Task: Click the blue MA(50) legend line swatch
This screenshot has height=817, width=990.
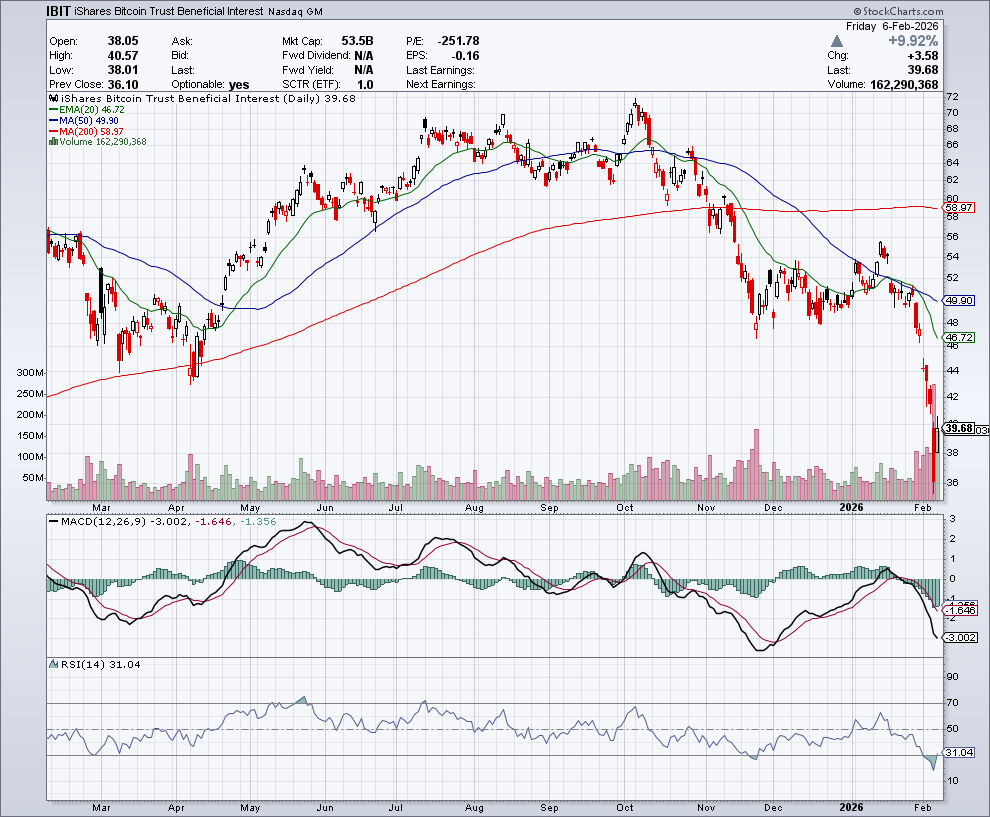Action: [x=54, y=121]
